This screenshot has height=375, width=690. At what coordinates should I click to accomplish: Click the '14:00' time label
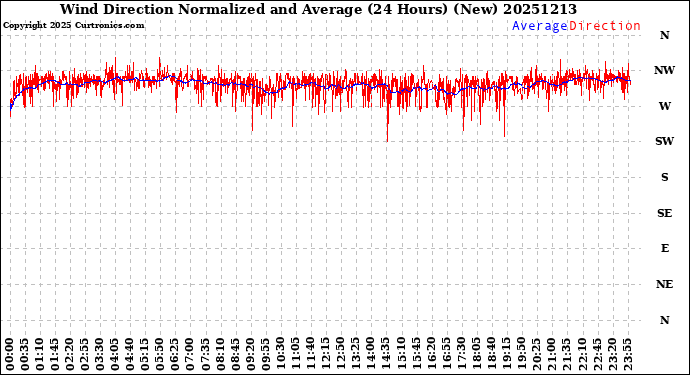[x=370, y=354]
